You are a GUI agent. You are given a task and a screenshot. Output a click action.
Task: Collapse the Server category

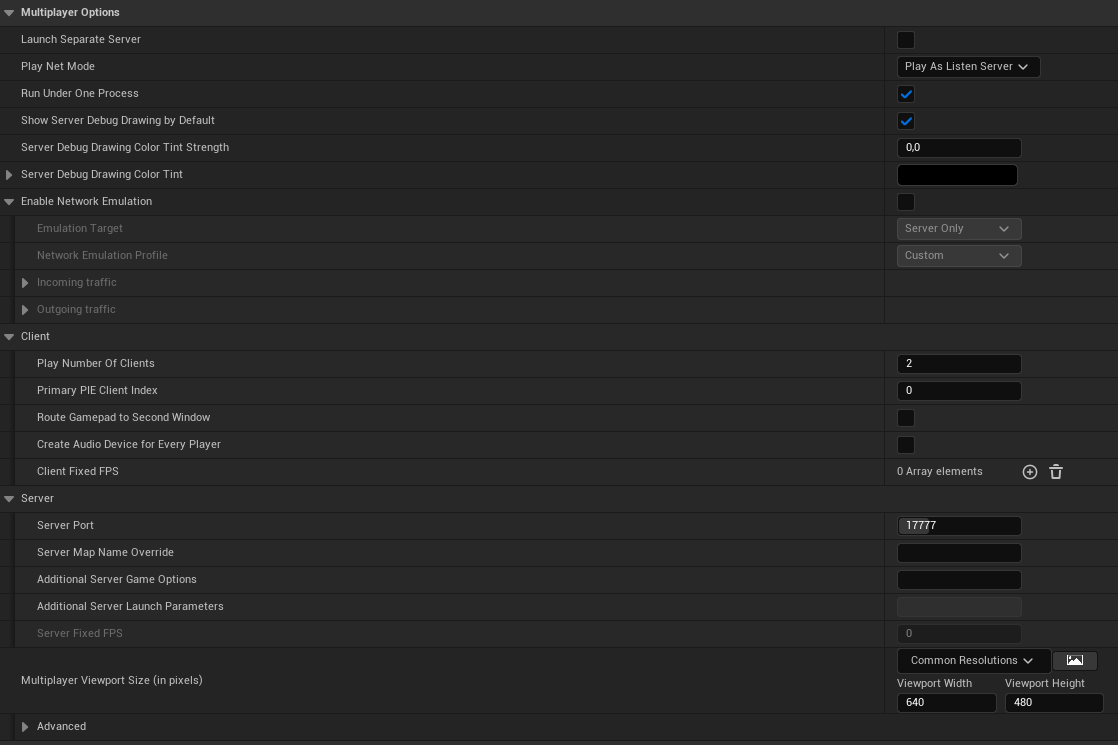point(9,499)
